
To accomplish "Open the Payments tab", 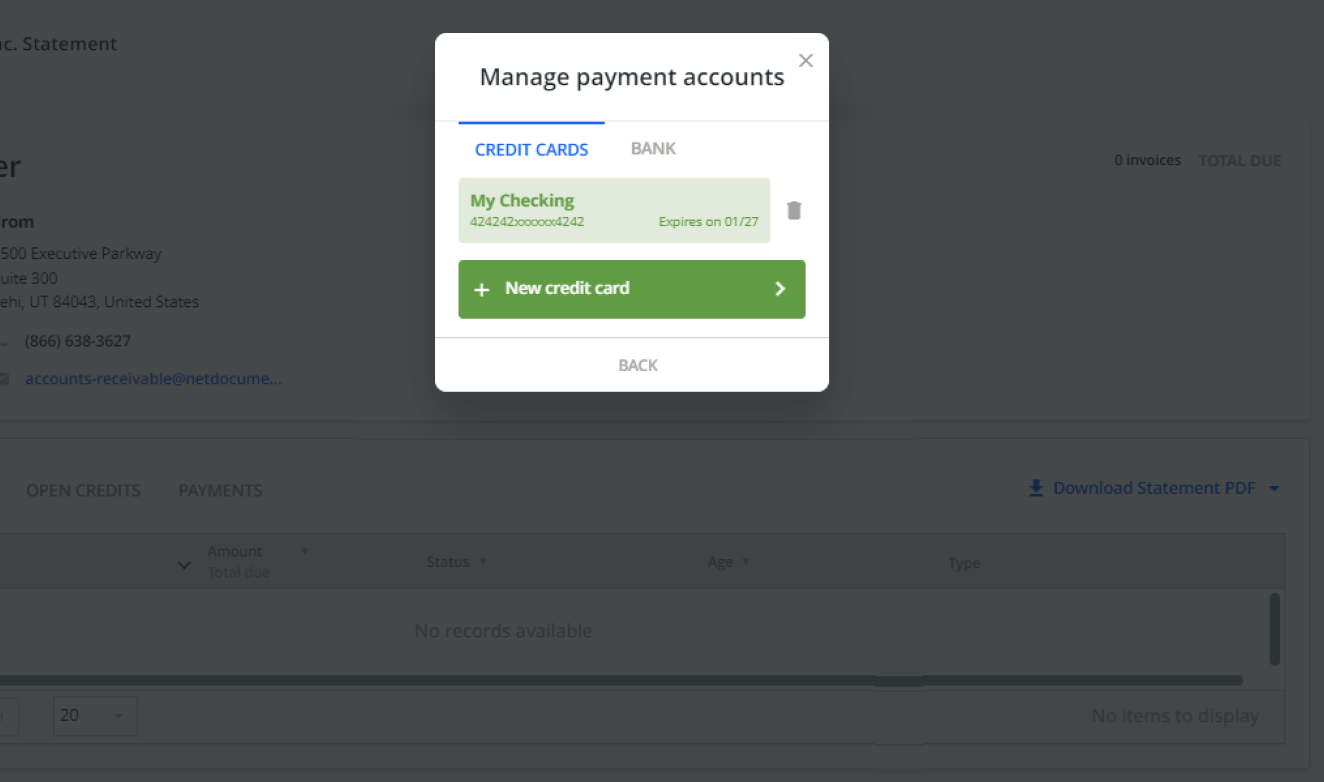I will tap(220, 490).
